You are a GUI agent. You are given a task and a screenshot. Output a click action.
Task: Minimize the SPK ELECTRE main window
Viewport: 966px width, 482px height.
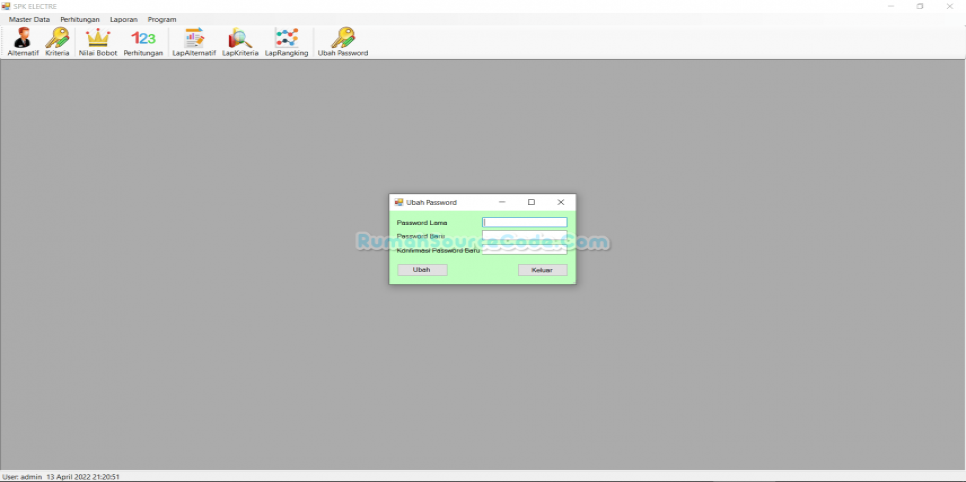coord(891,6)
